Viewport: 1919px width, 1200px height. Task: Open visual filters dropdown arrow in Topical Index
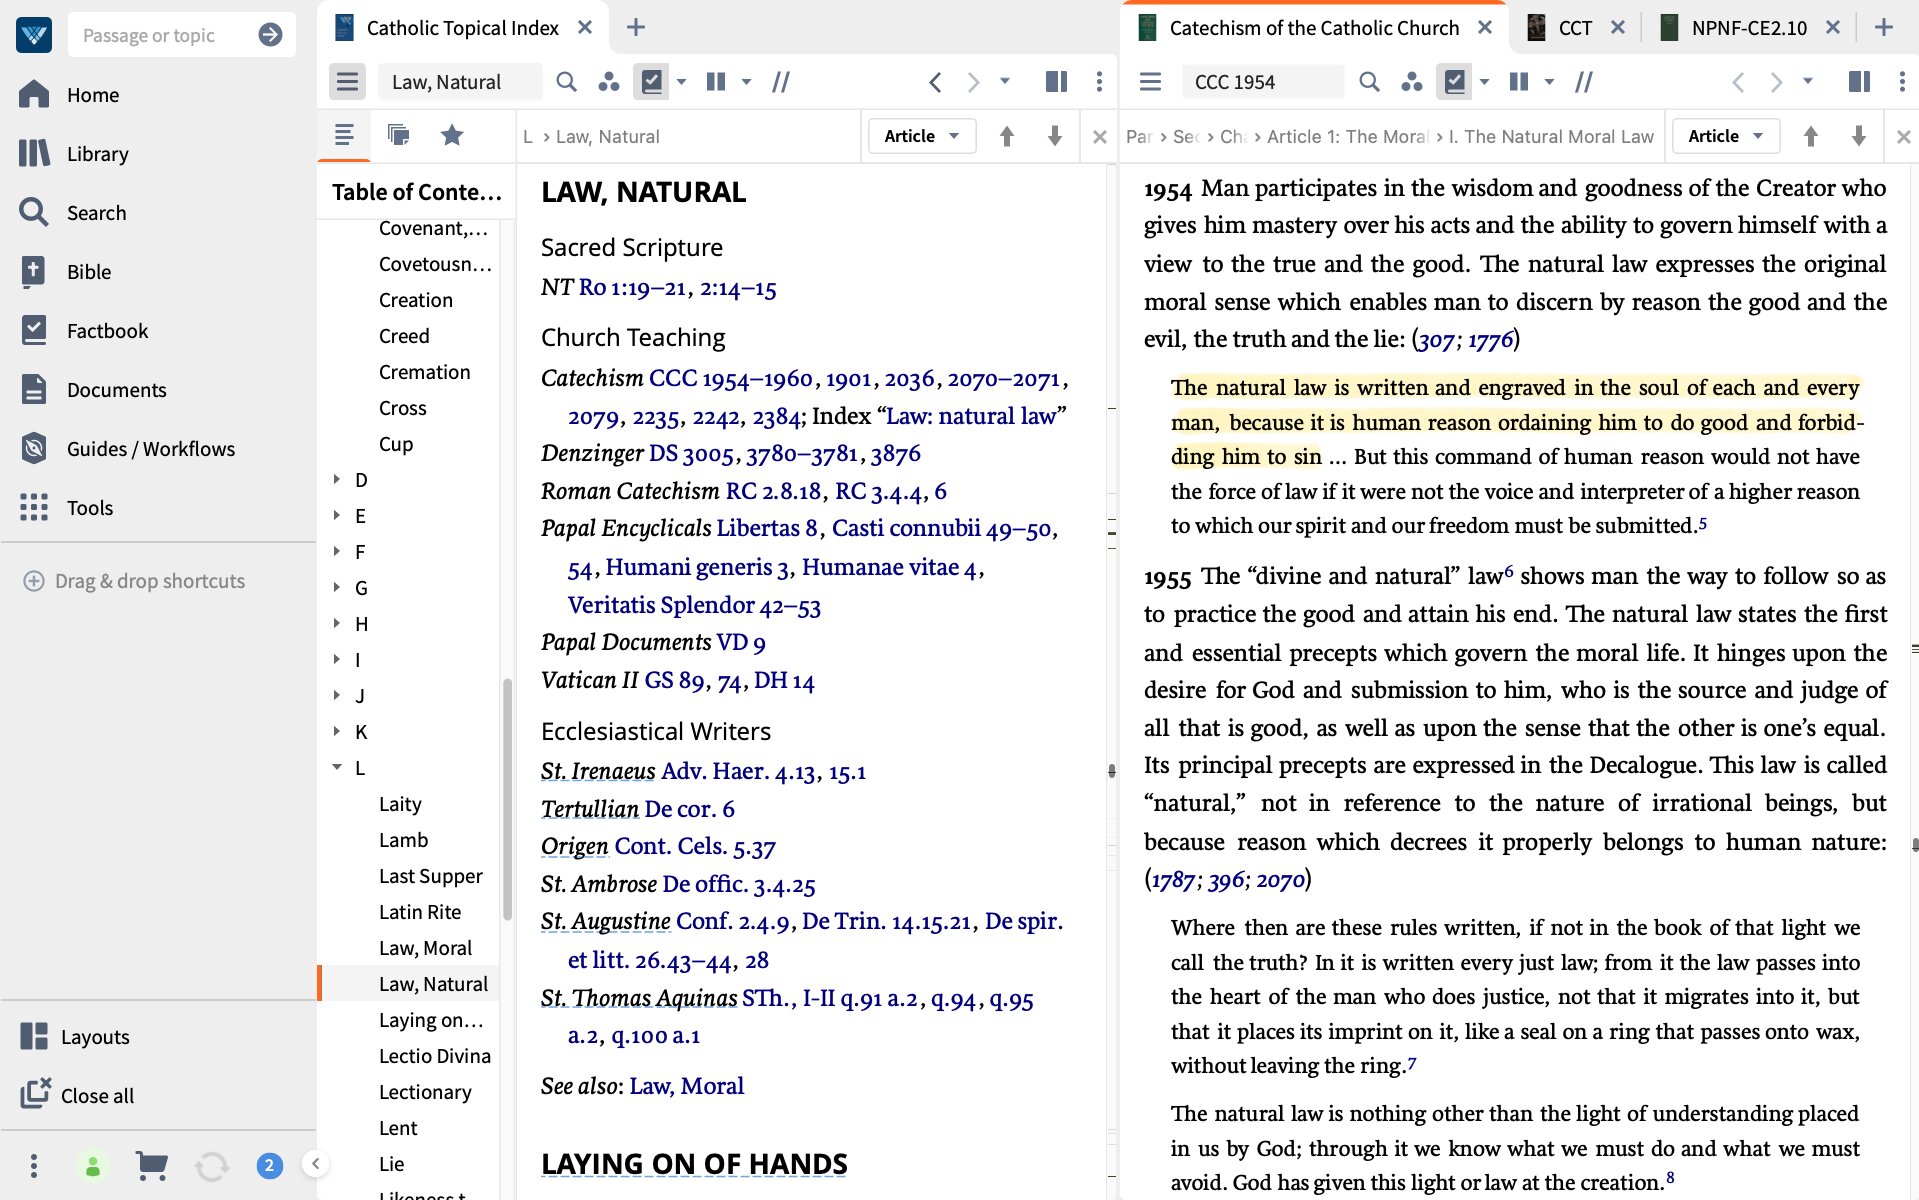point(682,82)
